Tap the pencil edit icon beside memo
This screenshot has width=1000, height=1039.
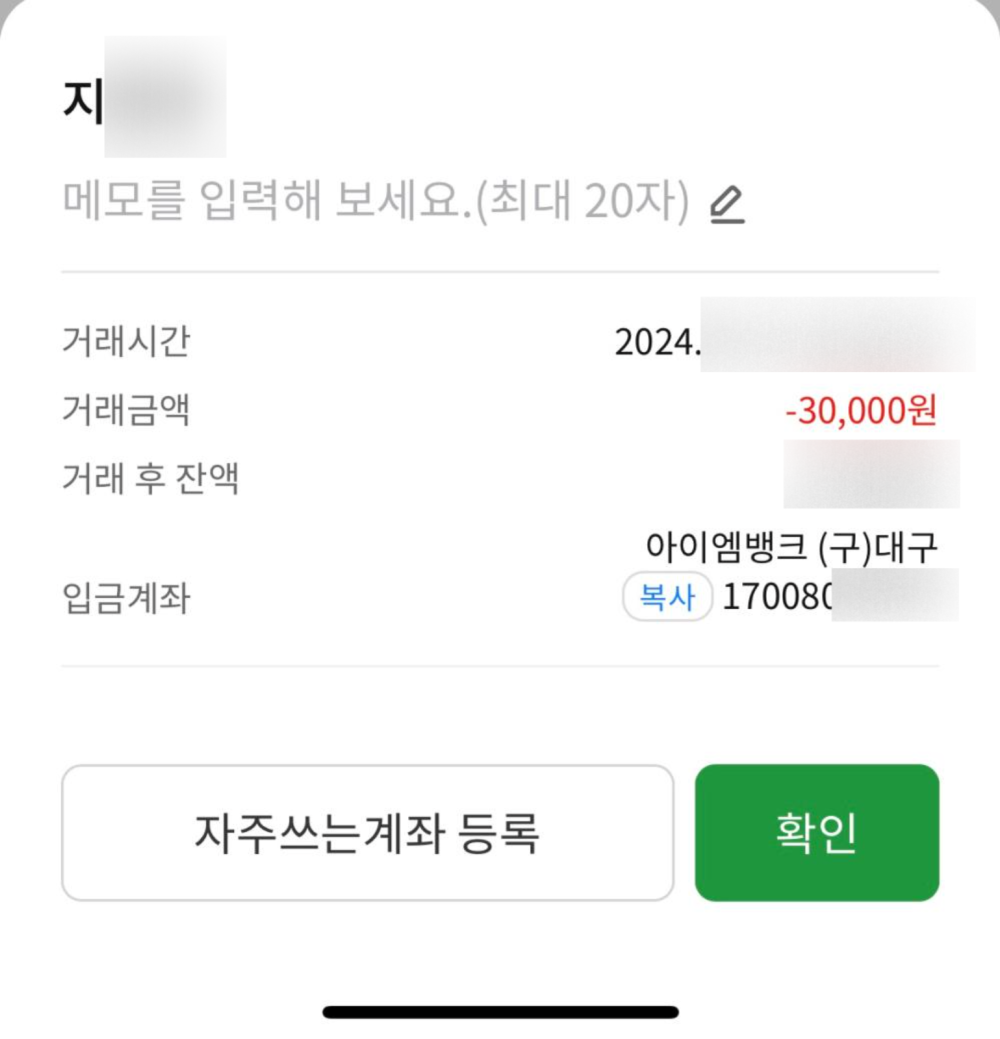(727, 205)
